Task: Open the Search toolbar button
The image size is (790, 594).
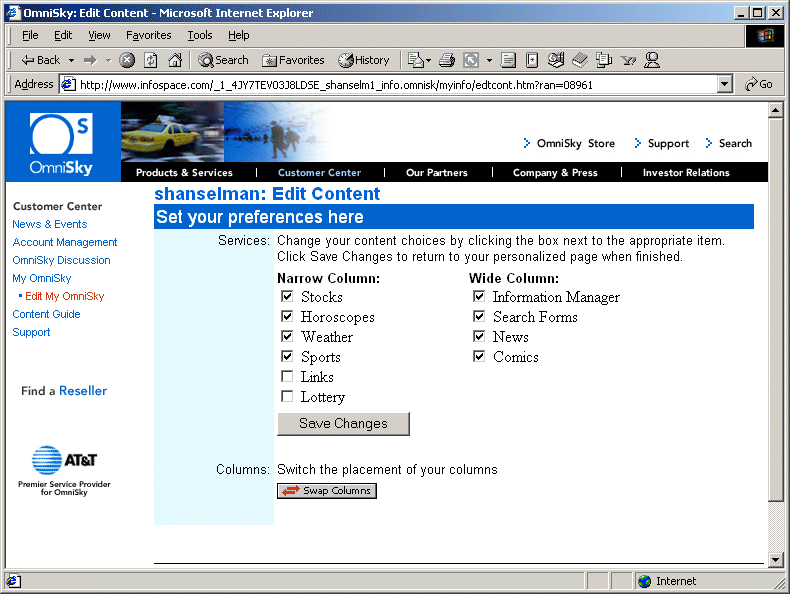Action: (x=223, y=60)
